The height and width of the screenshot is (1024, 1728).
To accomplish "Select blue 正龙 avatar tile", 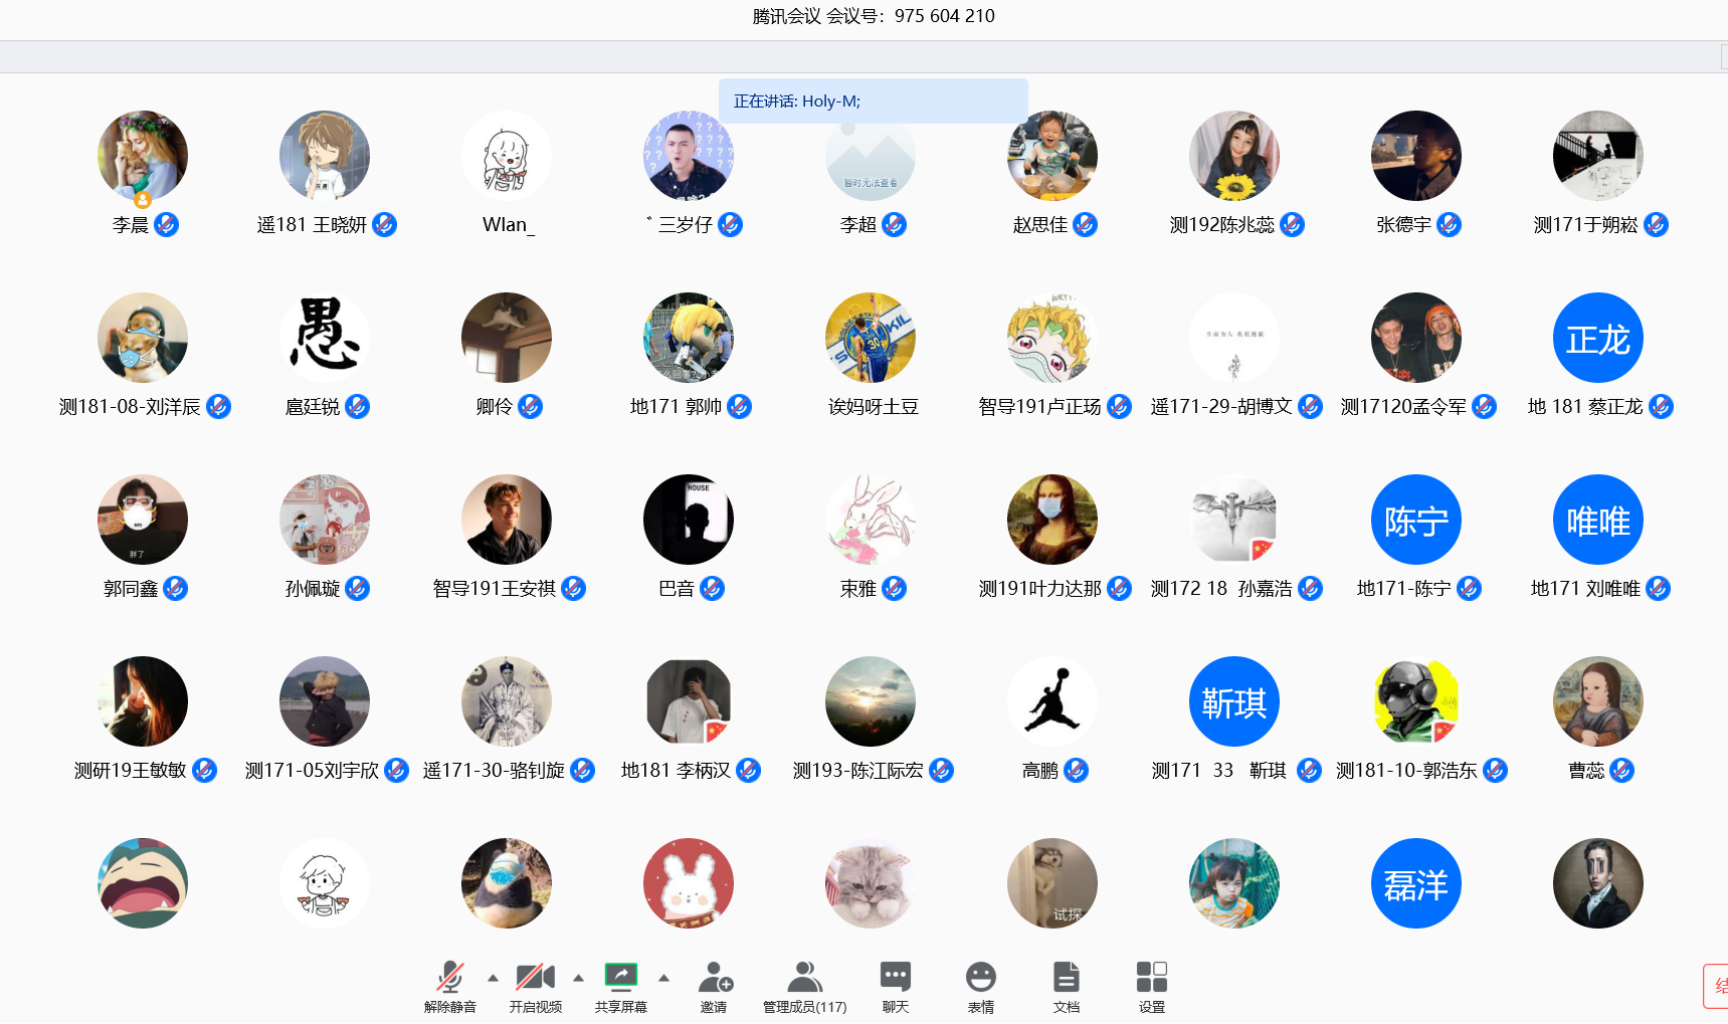I will point(1597,338).
